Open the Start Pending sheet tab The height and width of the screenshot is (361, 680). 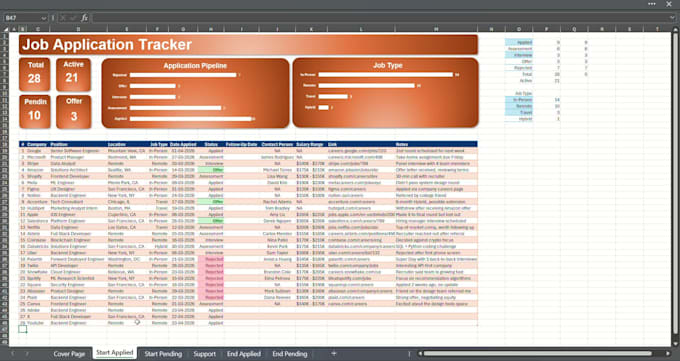coord(163,354)
